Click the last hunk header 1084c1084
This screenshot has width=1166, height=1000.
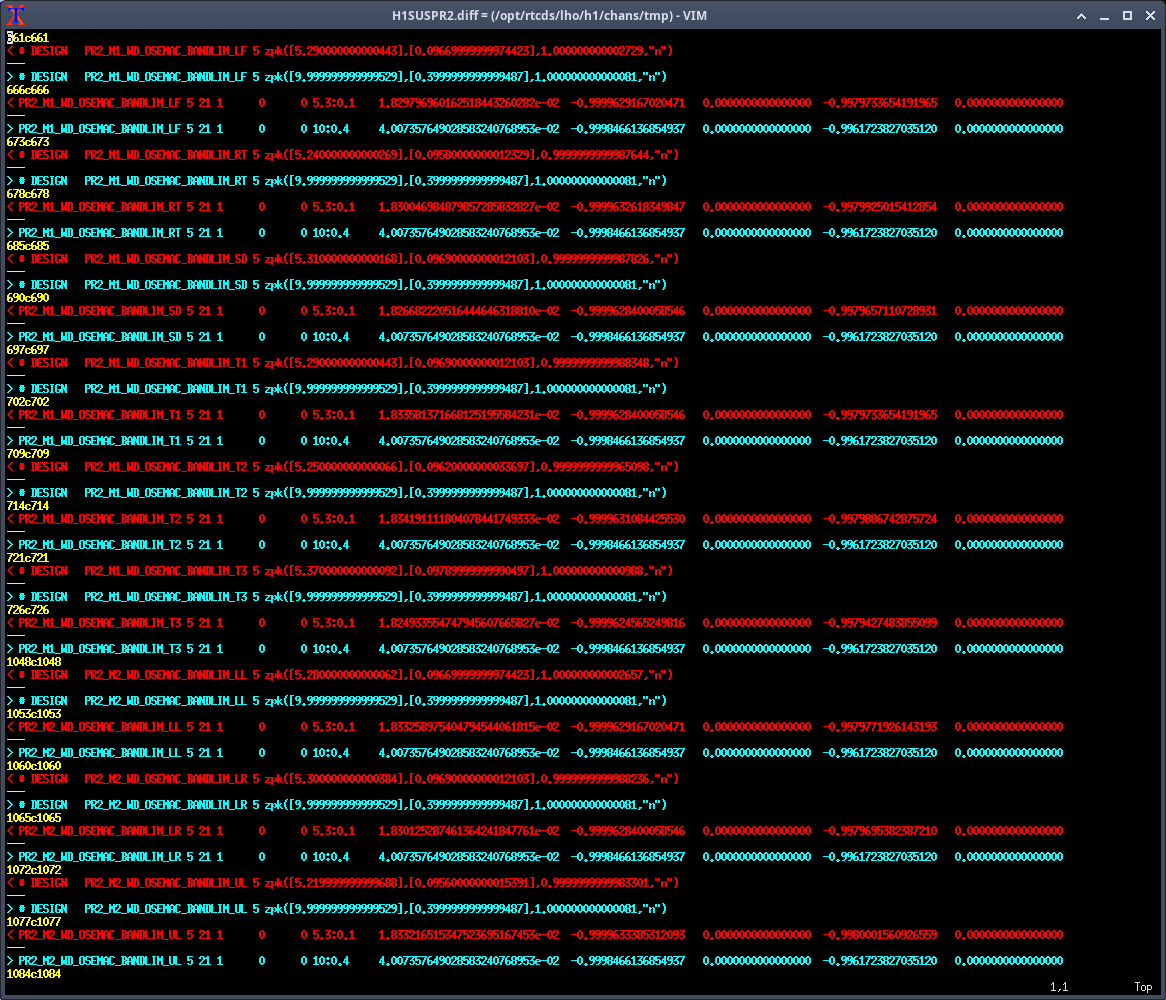coord(33,974)
